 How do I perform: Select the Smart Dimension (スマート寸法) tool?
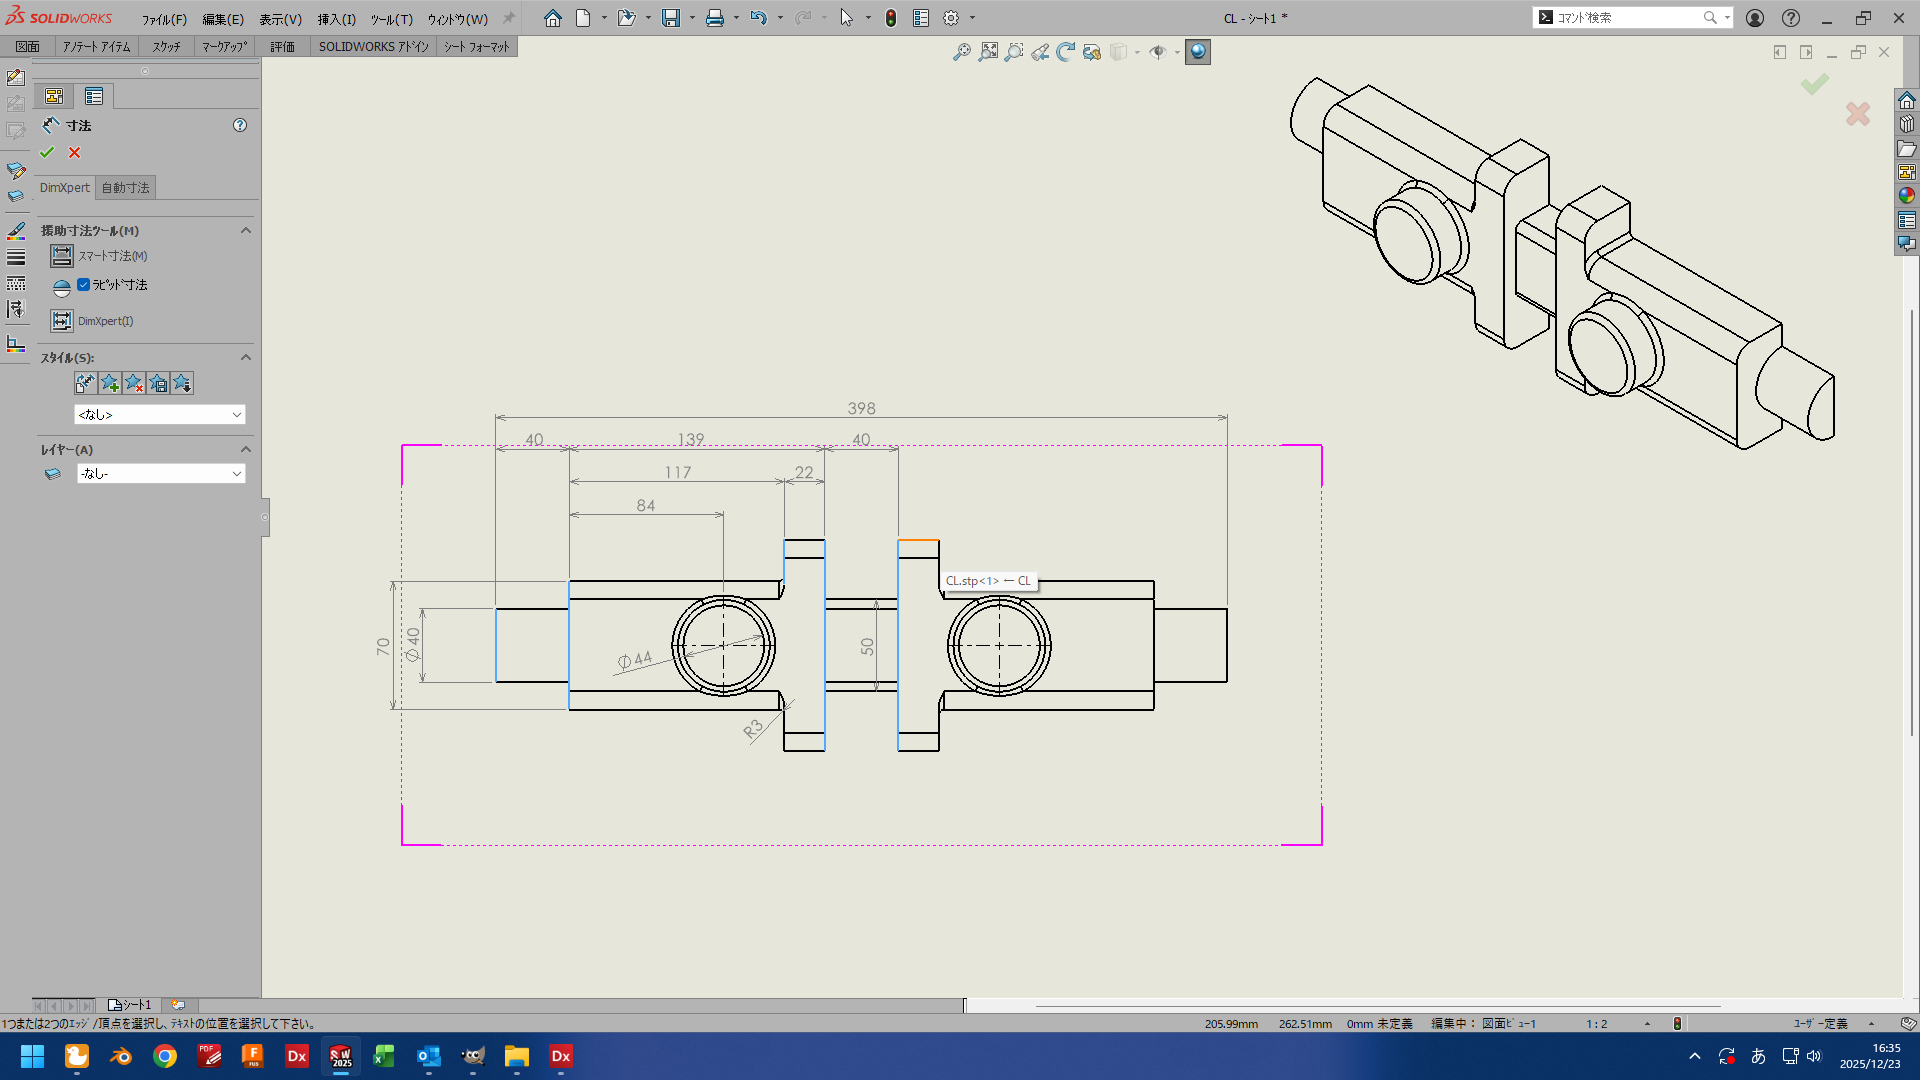pos(62,256)
